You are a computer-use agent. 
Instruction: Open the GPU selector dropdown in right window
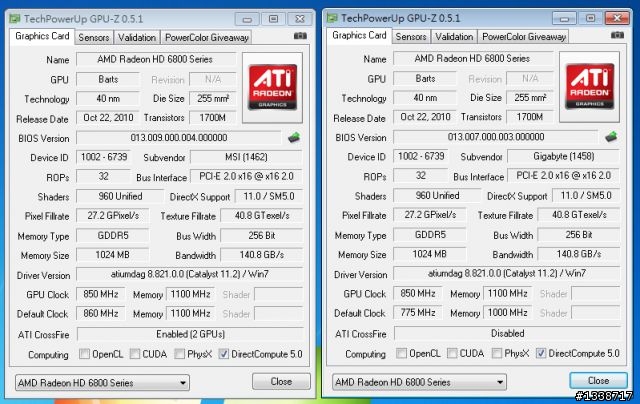click(420, 382)
